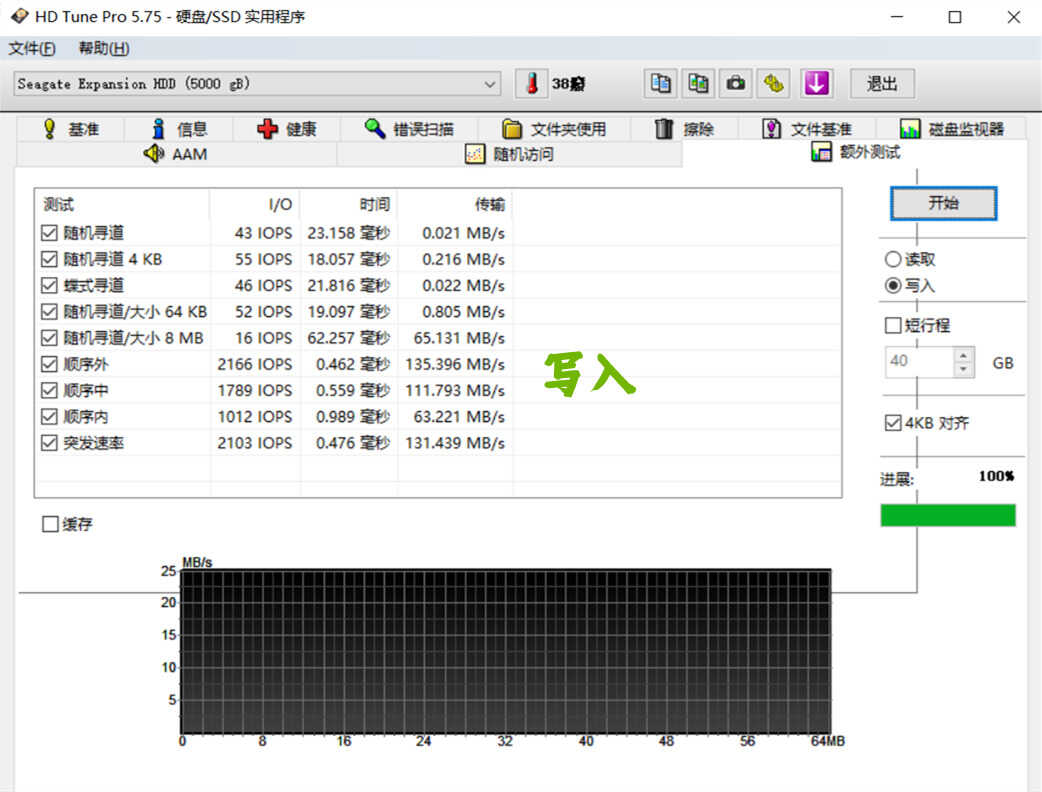This screenshot has width=1042, height=792.
Task: Click the 0.216 MB/s transfer value
Action: coord(463,259)
